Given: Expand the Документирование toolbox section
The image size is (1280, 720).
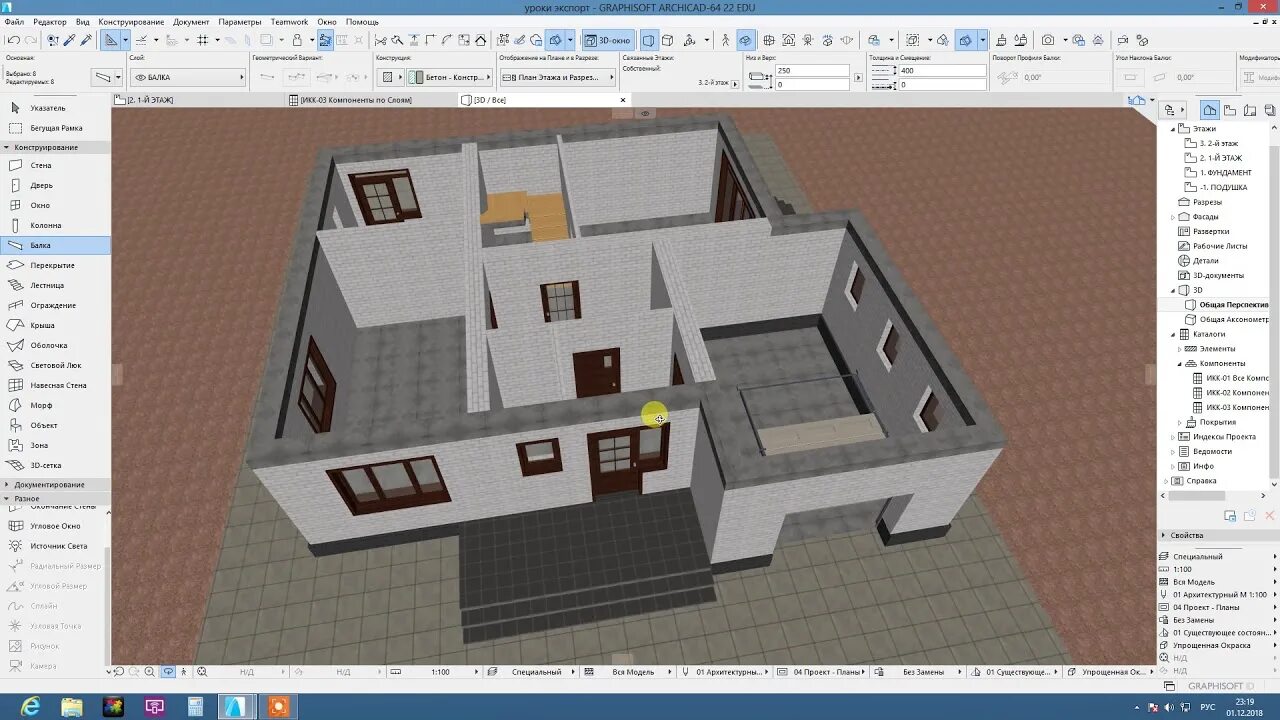Looking at the screenshot, I should (x=55, y=485).
